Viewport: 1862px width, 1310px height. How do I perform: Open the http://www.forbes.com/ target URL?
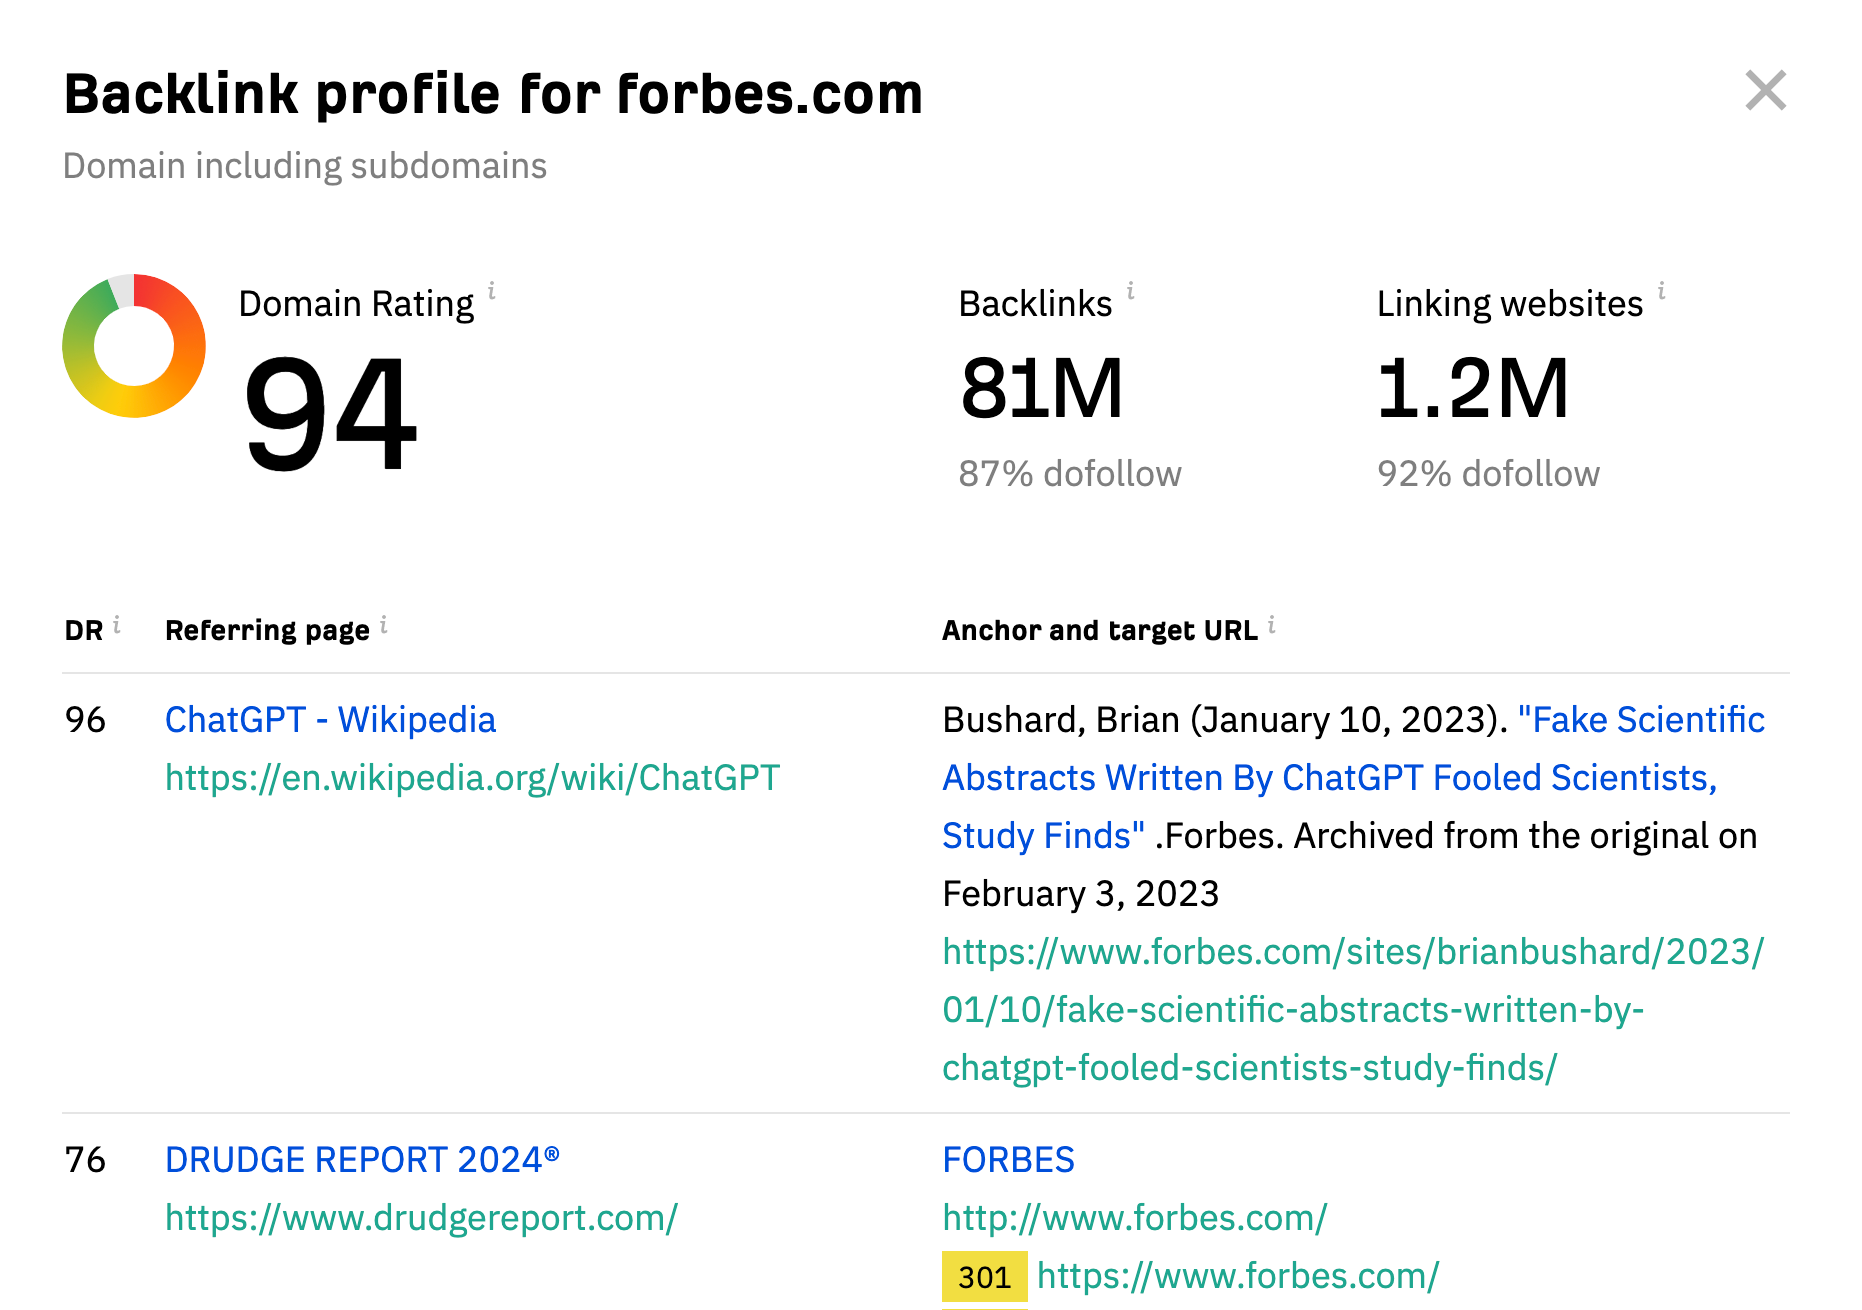[1134, 1218]
